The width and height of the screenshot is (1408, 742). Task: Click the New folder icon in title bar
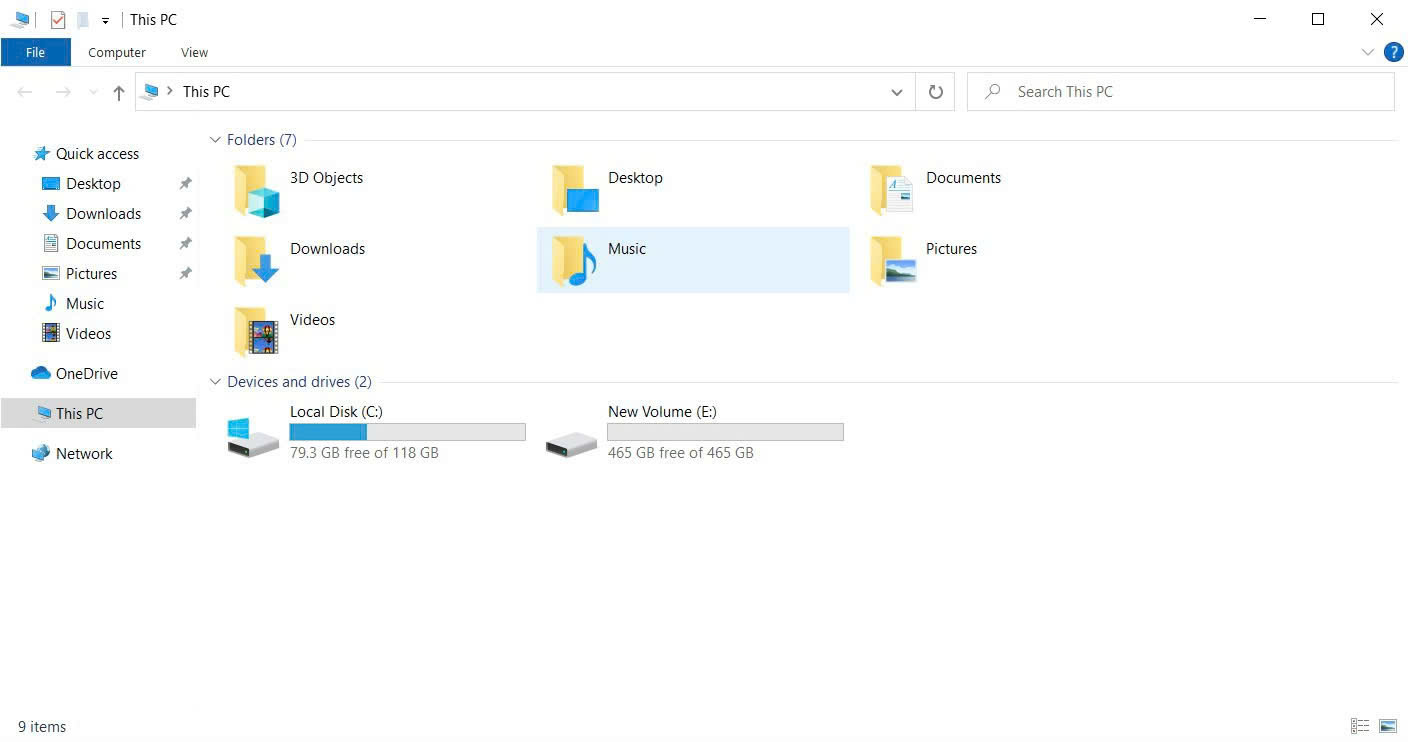pos(83,20)
